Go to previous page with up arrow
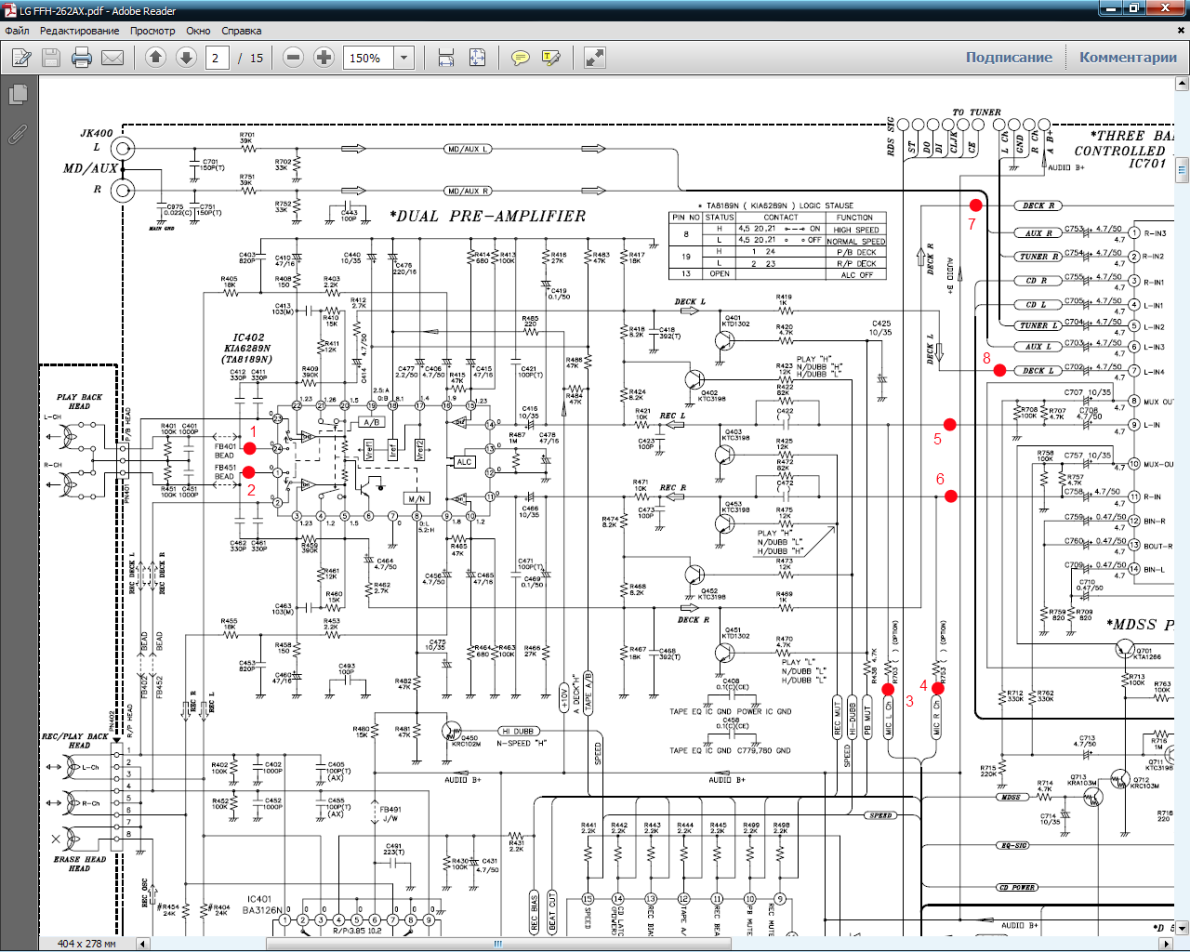This screenshot has height=952, width=1190. (155, 58)
